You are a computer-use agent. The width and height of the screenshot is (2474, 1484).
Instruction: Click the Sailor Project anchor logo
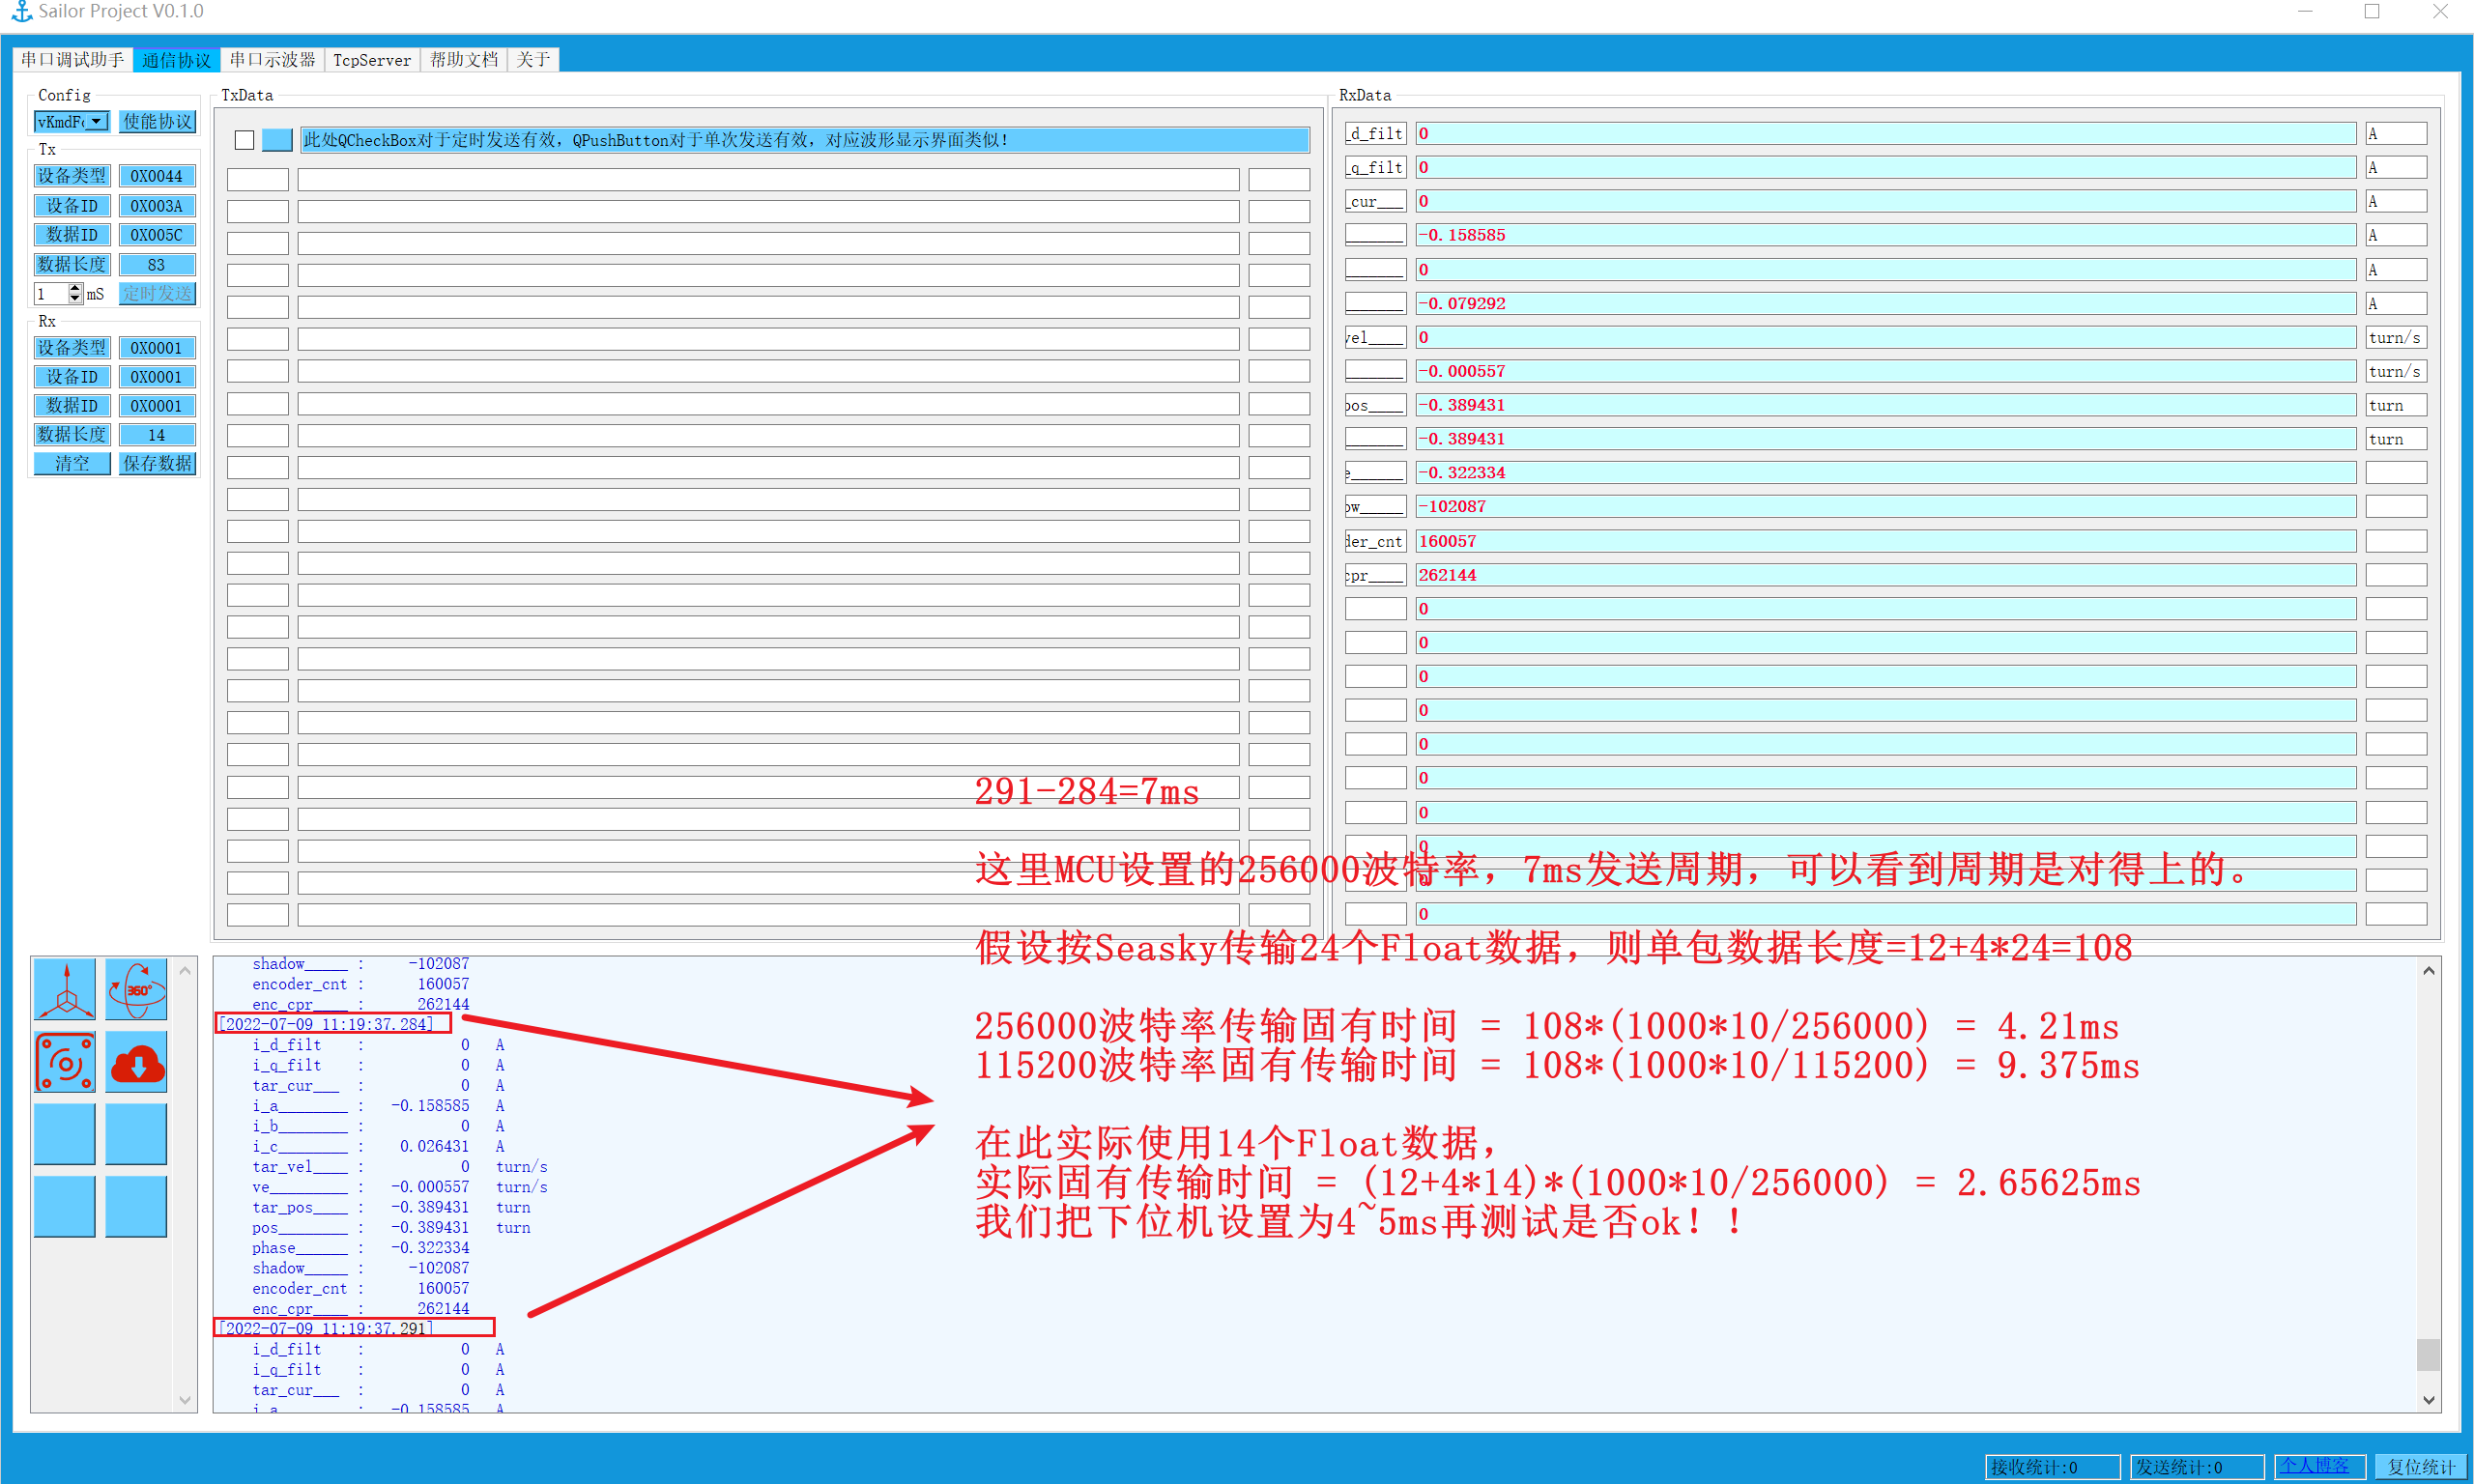pyautogui.click(x=21, y=12)
